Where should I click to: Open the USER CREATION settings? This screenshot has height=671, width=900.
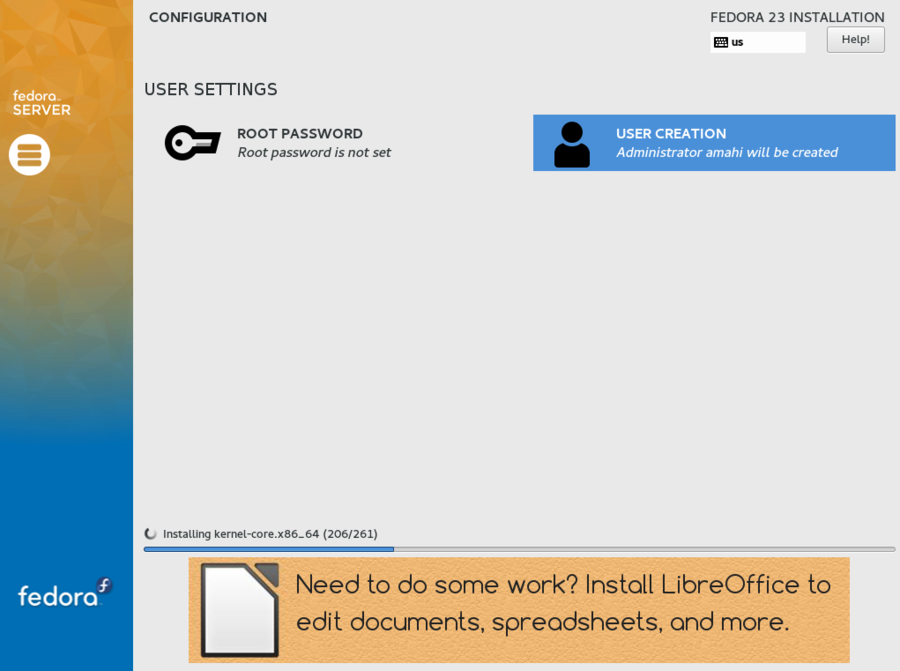tap(671, 134)
